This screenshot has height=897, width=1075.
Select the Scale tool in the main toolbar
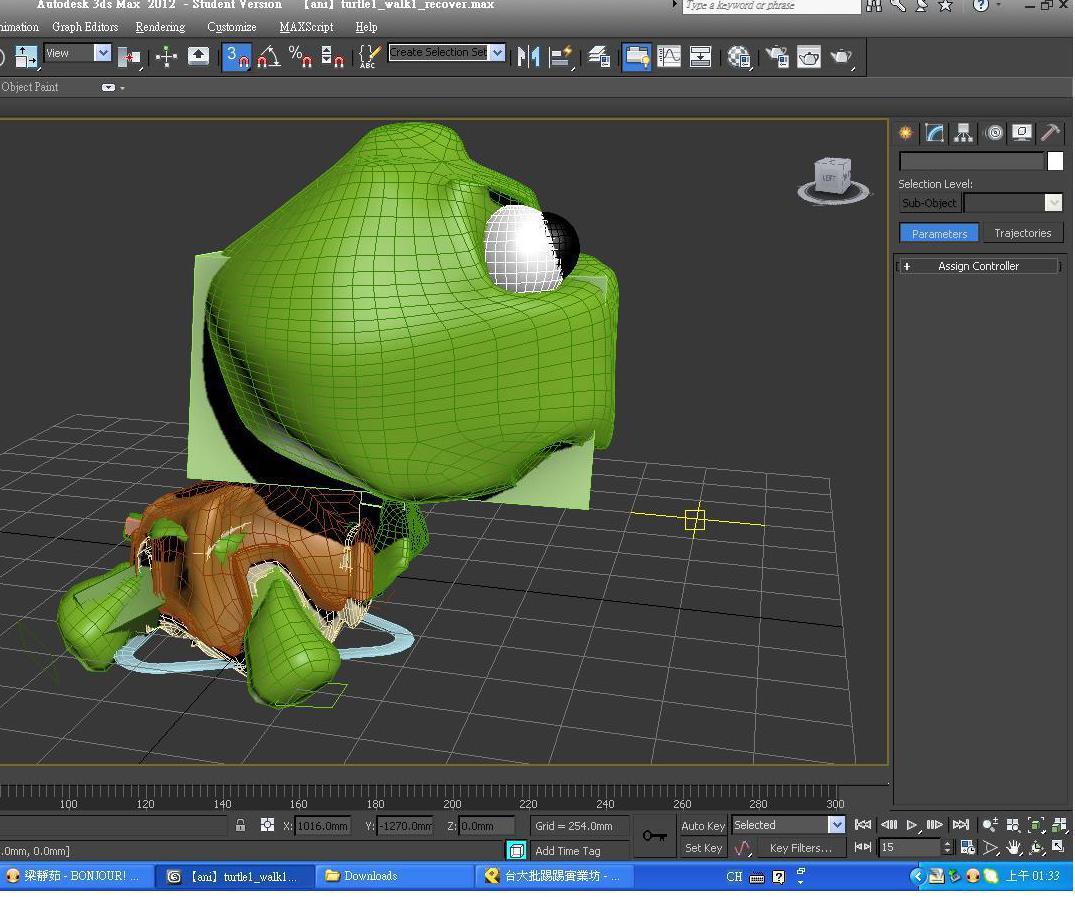(x=26, y=56)
